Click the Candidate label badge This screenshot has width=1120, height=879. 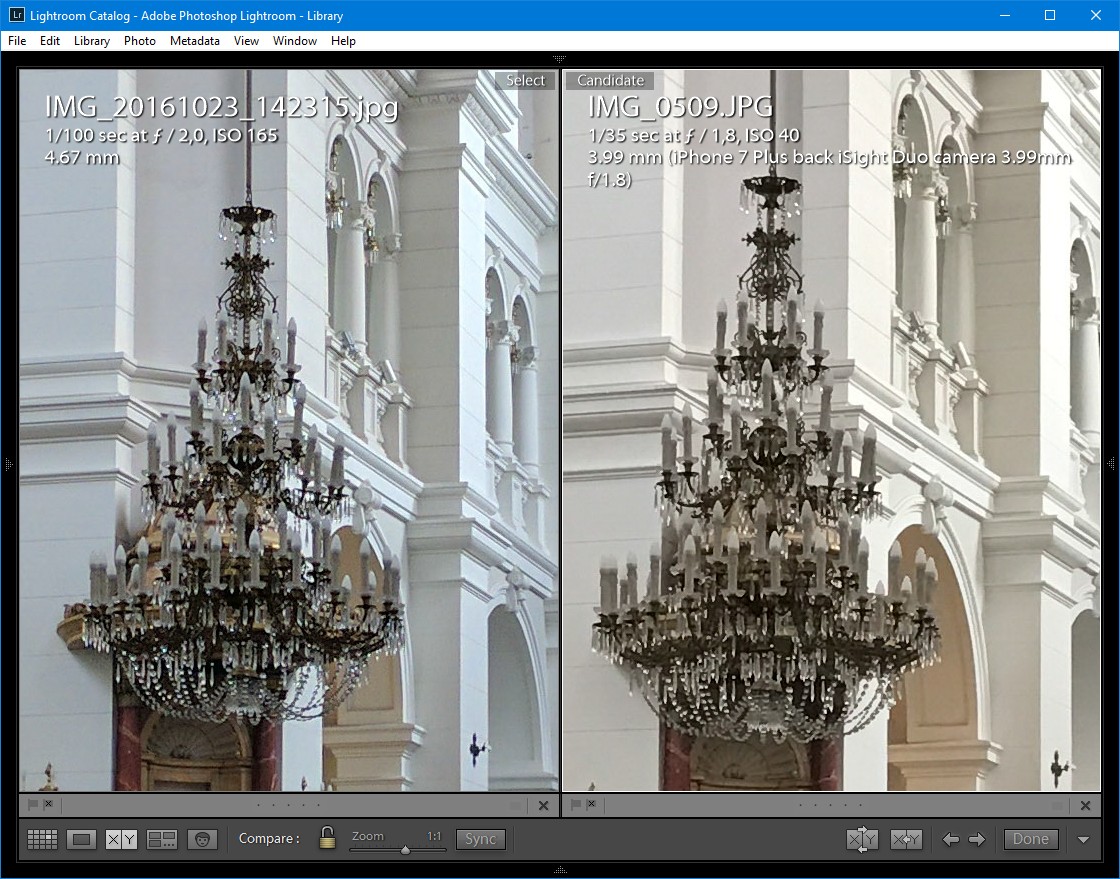(x=610, y=80)
